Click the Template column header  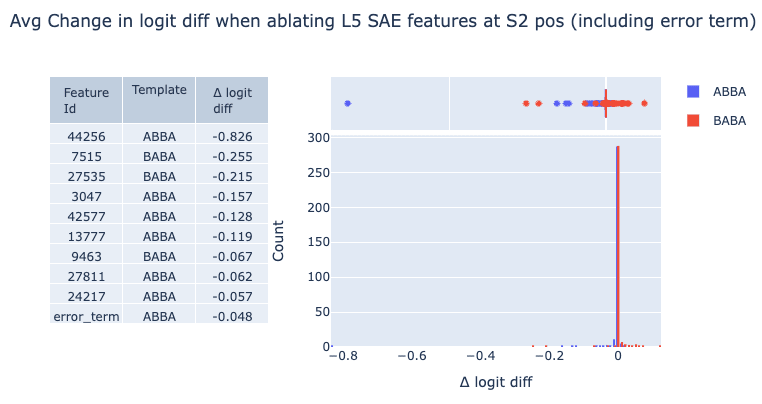tap(159, 90)
